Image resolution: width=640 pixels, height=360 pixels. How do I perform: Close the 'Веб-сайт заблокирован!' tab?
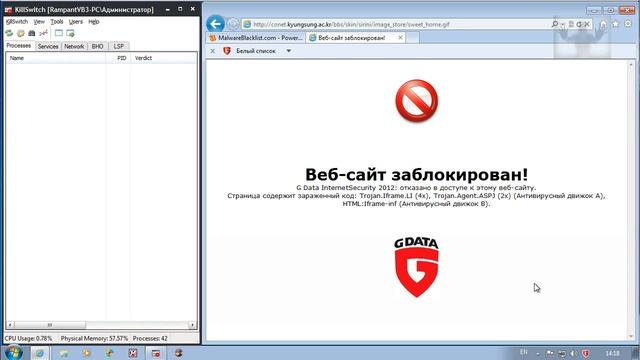point(400,38)
